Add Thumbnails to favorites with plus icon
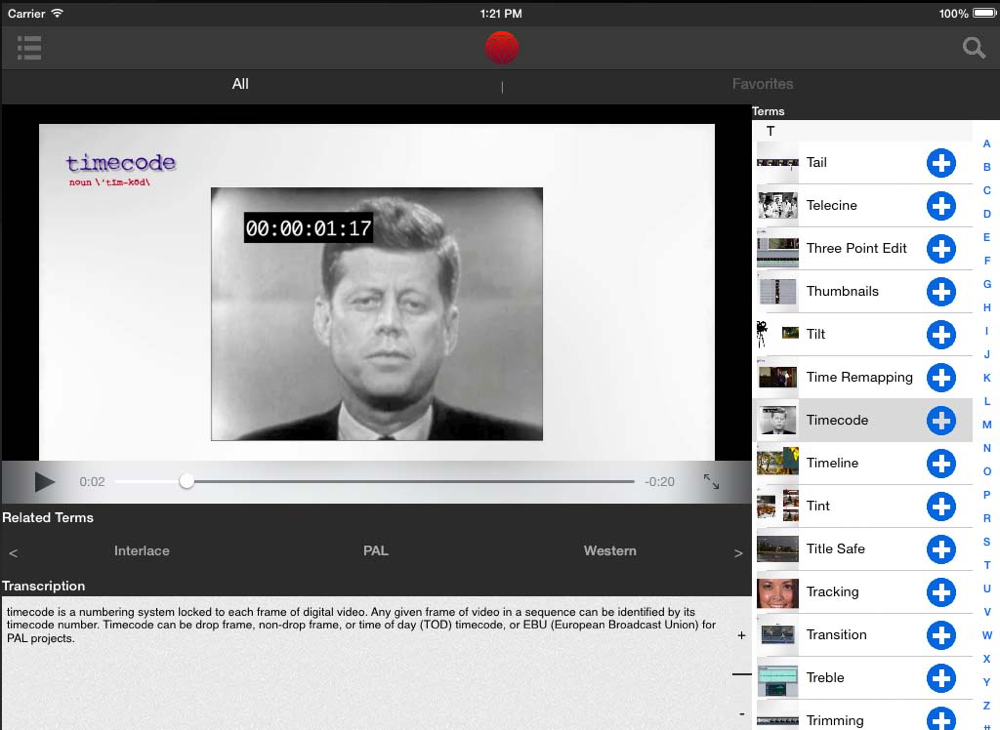The height and width of the screenshot is (730, 1000). tap(941, 291)
